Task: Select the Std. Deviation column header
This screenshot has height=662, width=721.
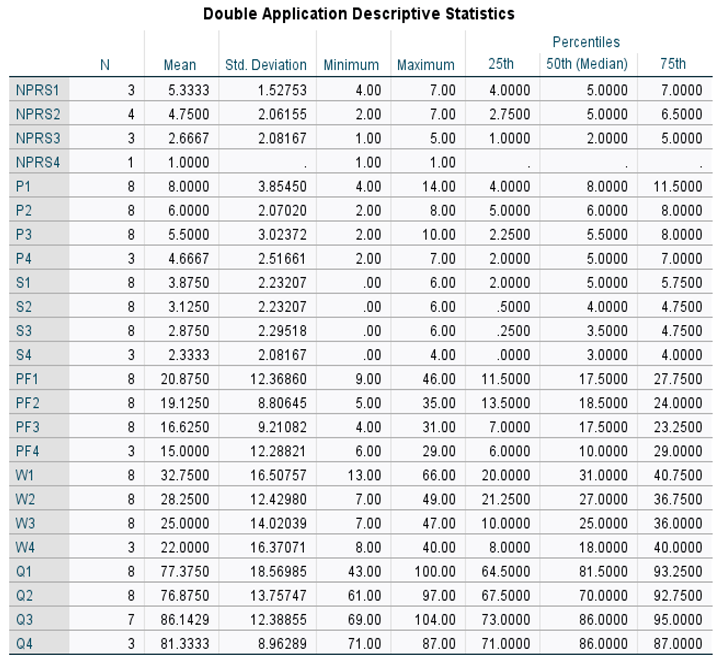Action: coord(266,65)
